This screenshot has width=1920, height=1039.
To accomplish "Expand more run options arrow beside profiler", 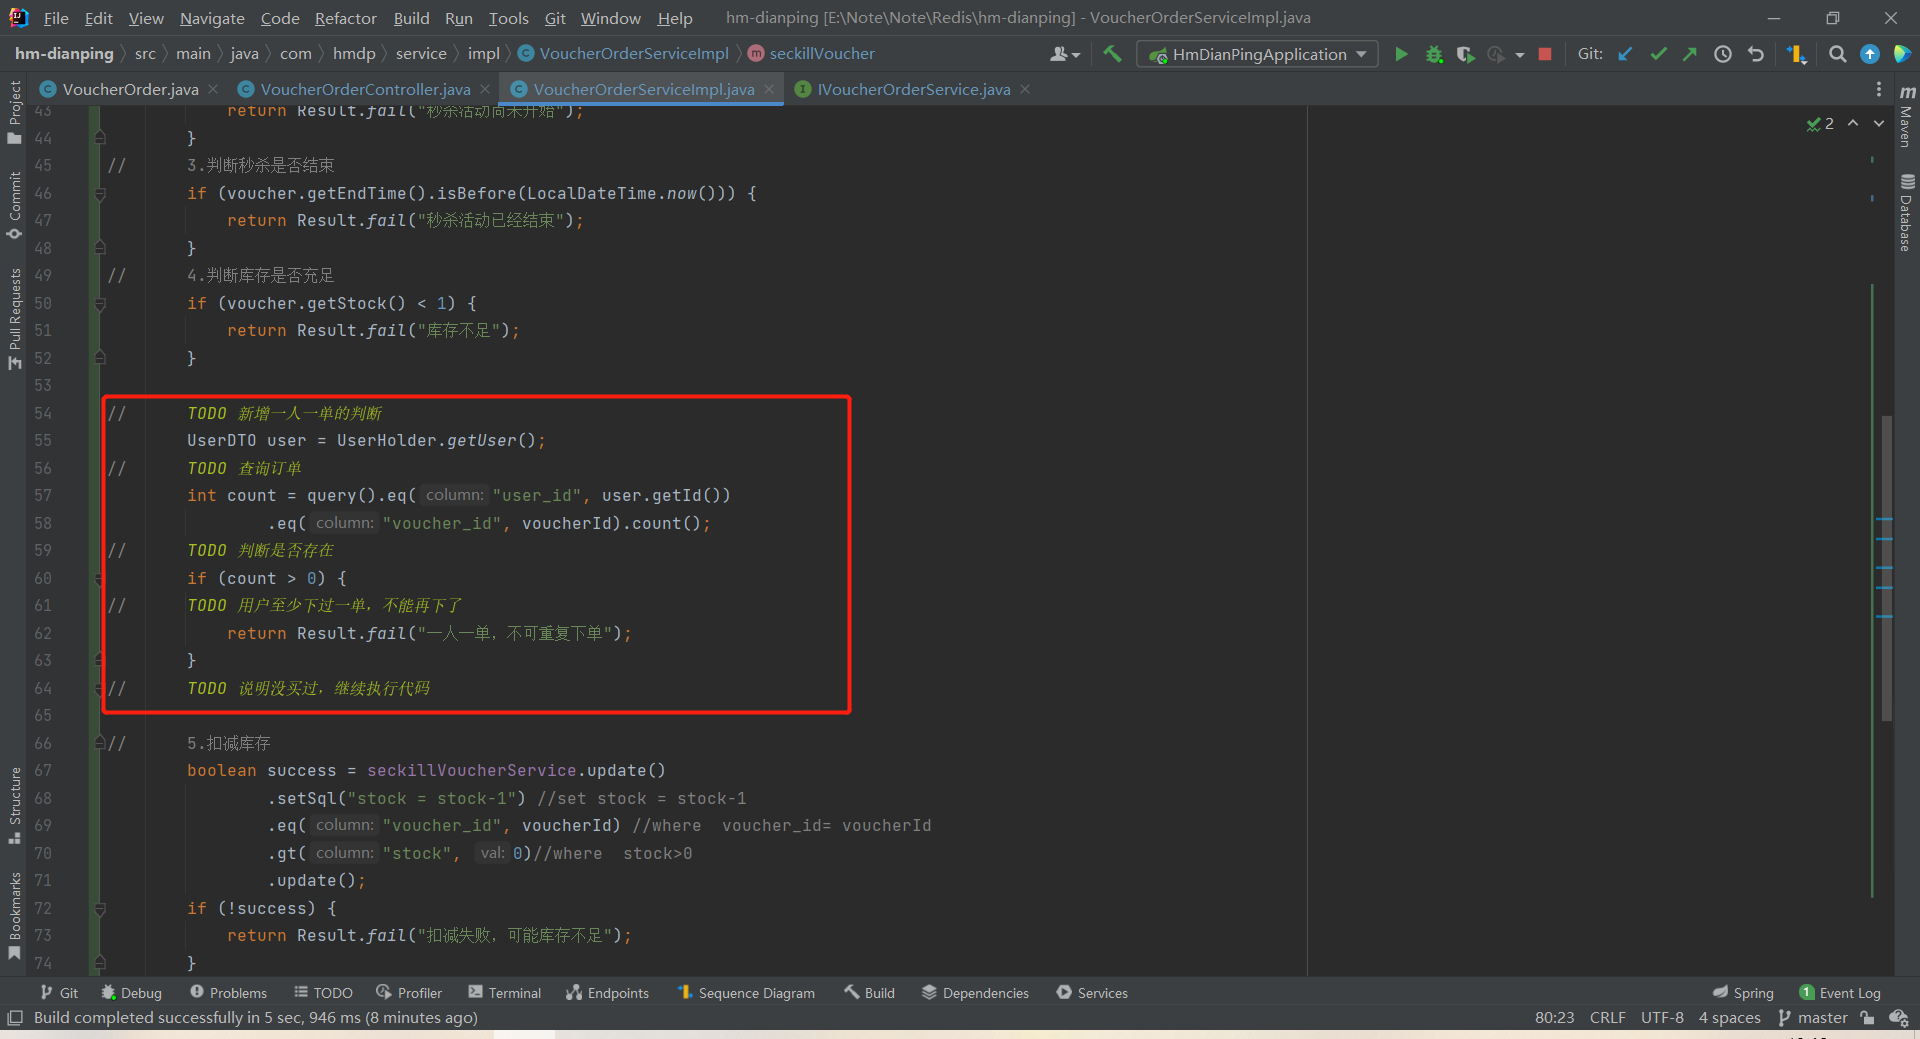I will [1520, 55].
